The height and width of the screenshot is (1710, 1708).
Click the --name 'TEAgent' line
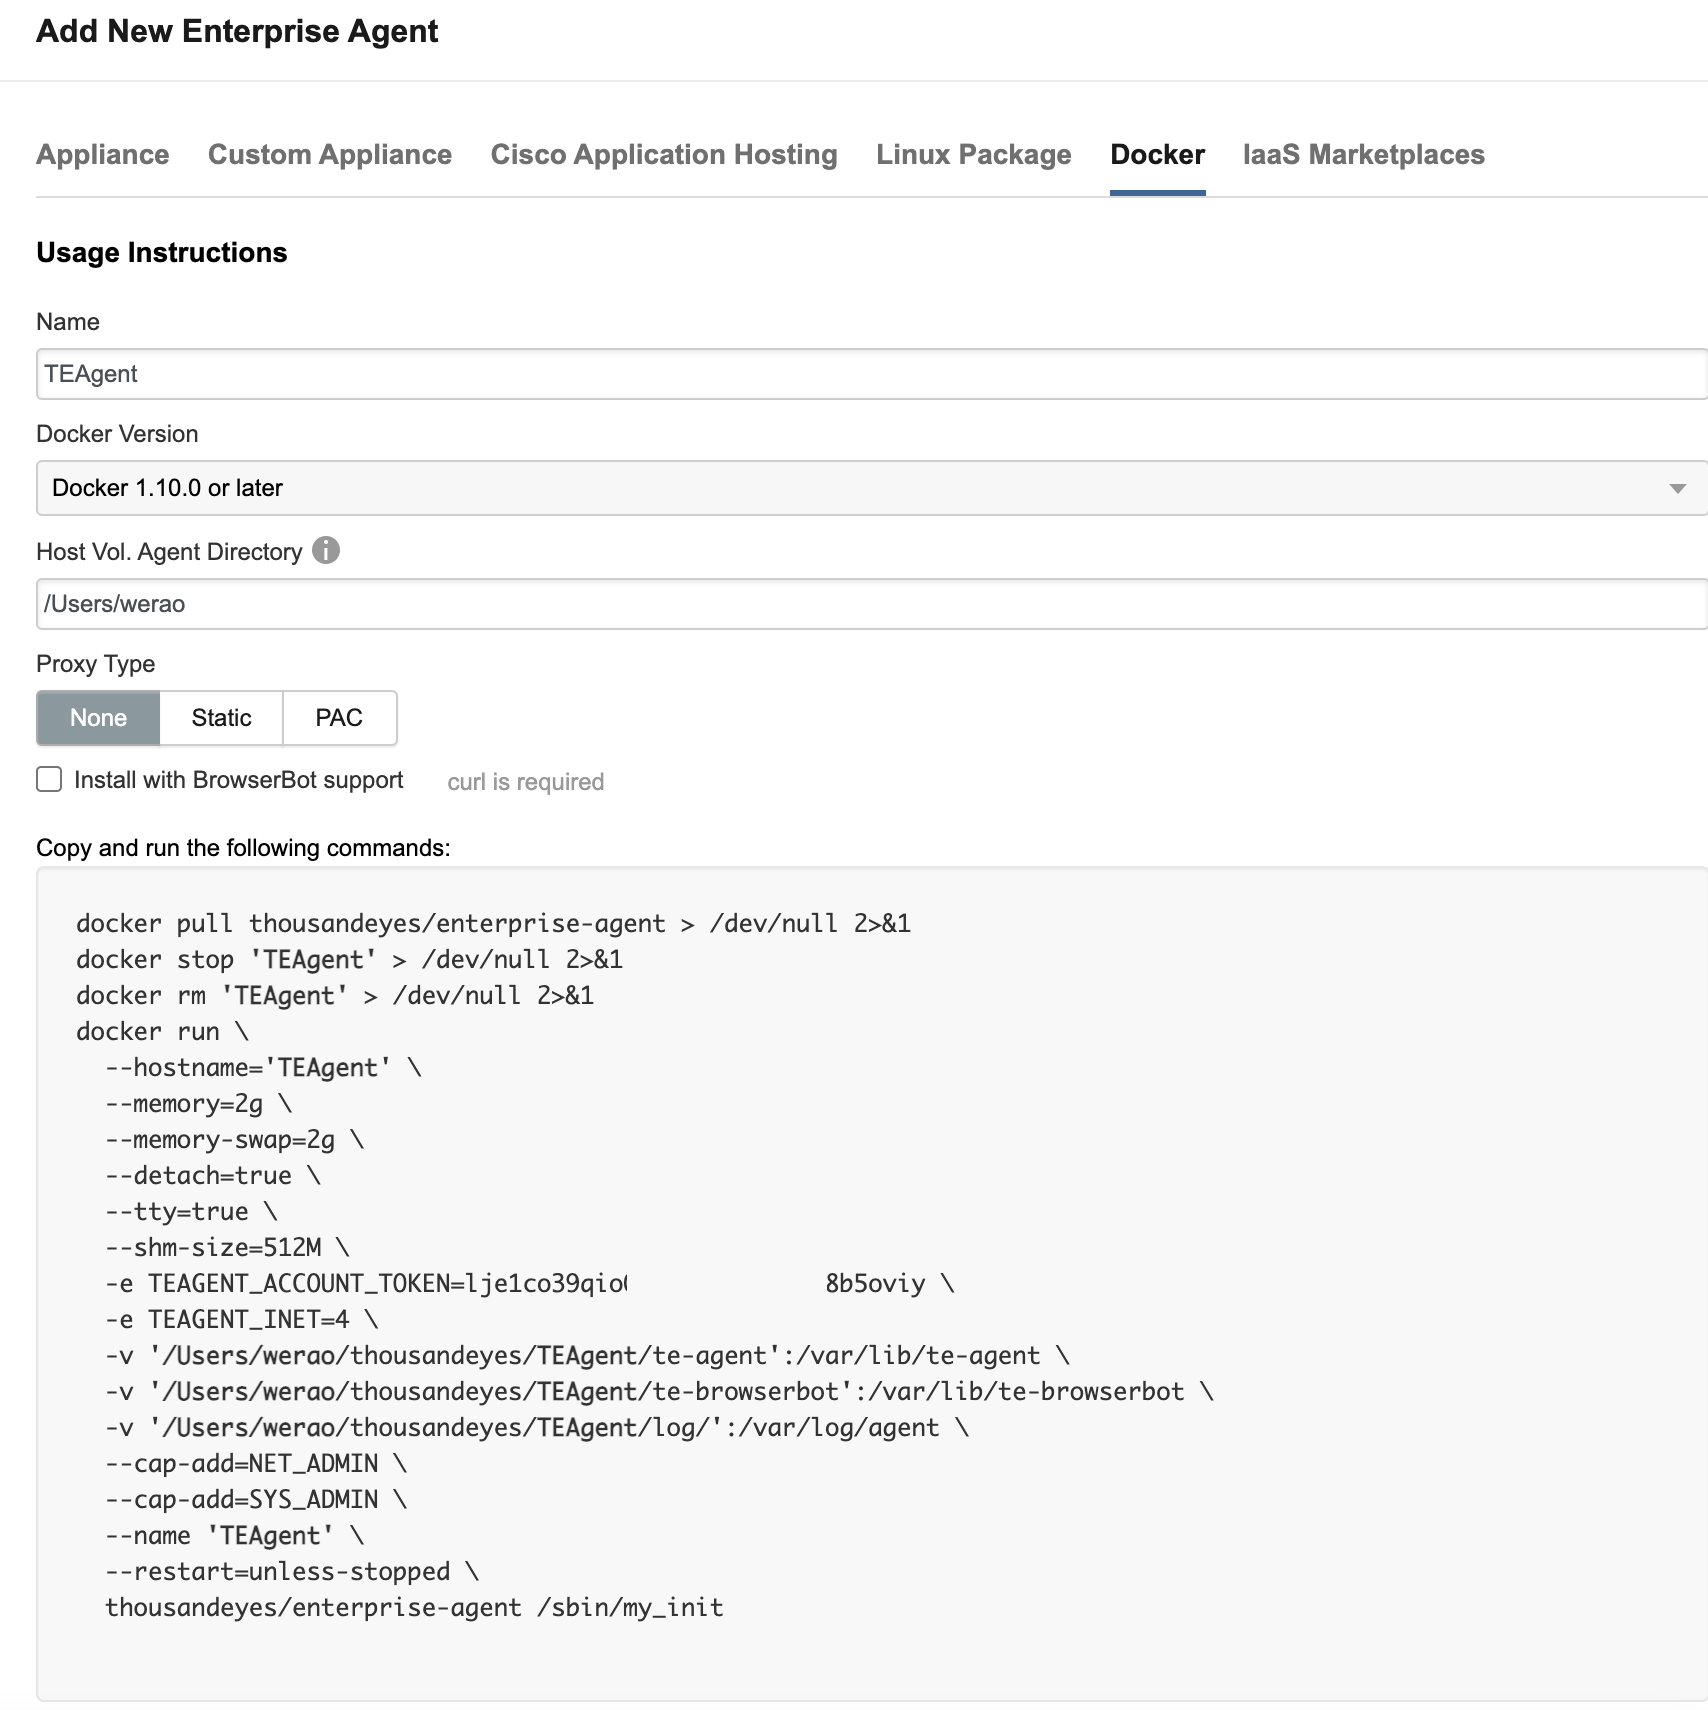click(235, 1535)
